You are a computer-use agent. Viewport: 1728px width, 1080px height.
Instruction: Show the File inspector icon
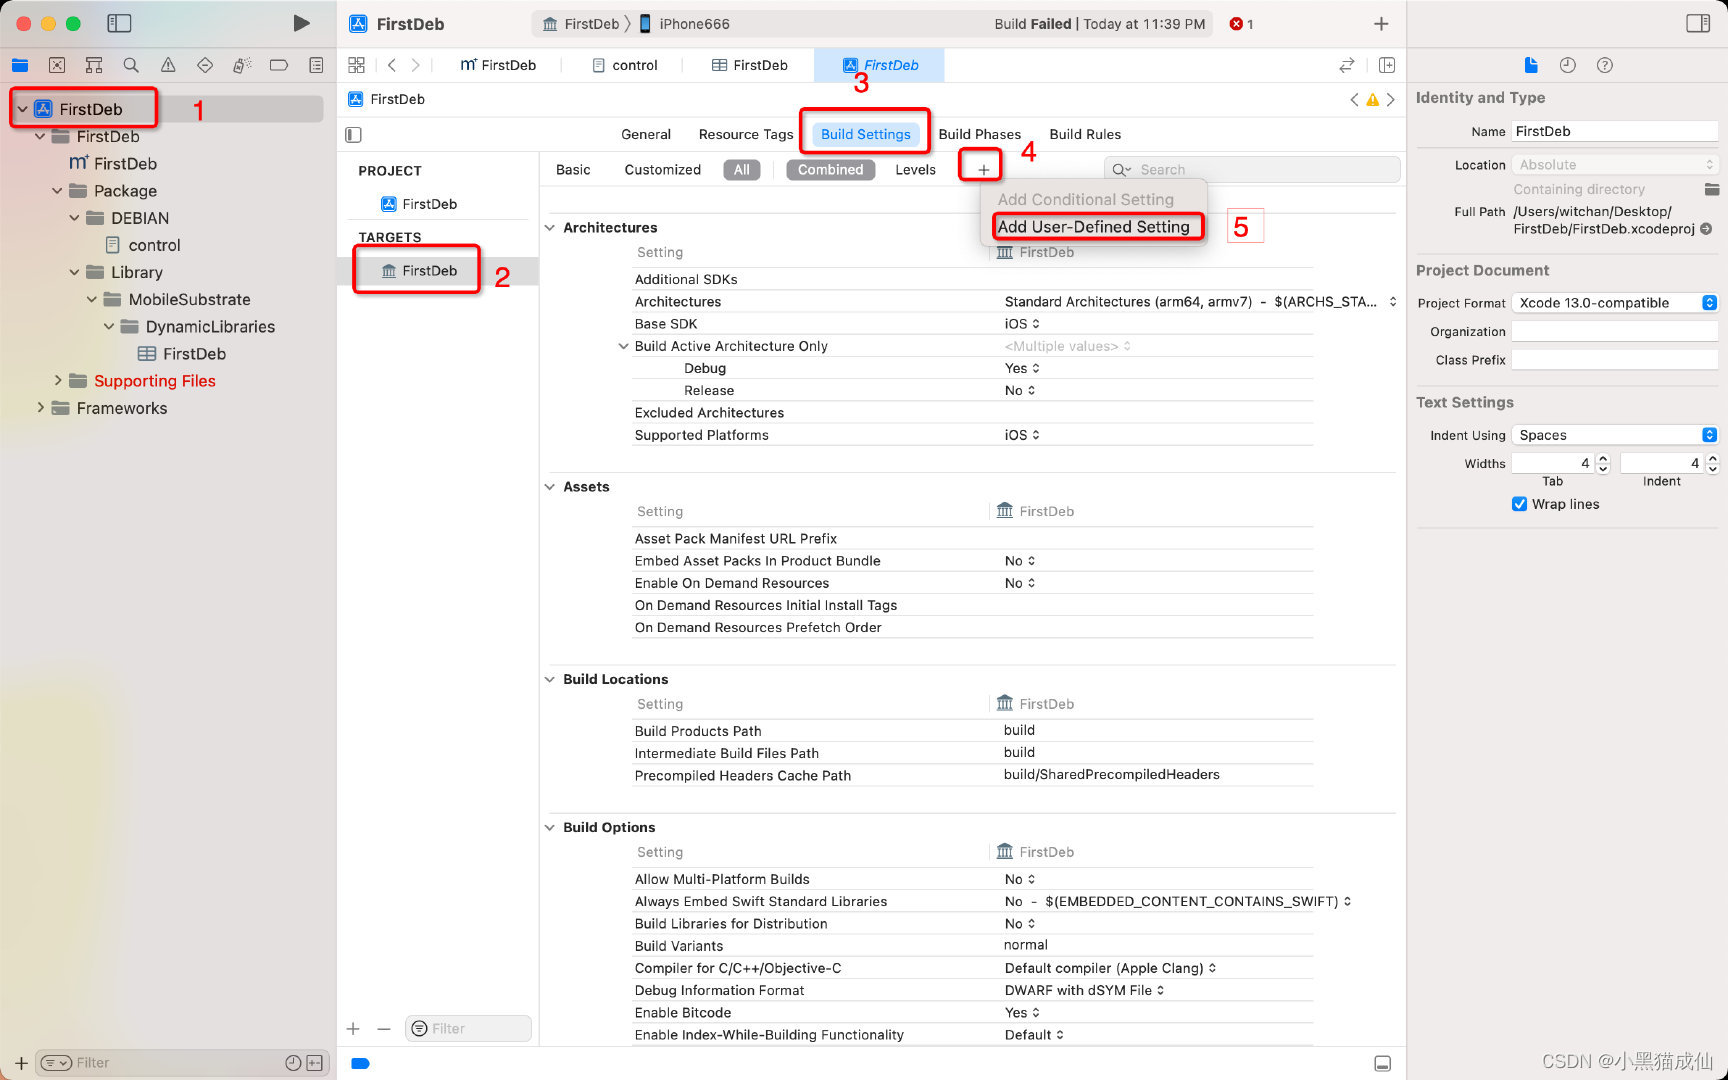[1531, 65]
